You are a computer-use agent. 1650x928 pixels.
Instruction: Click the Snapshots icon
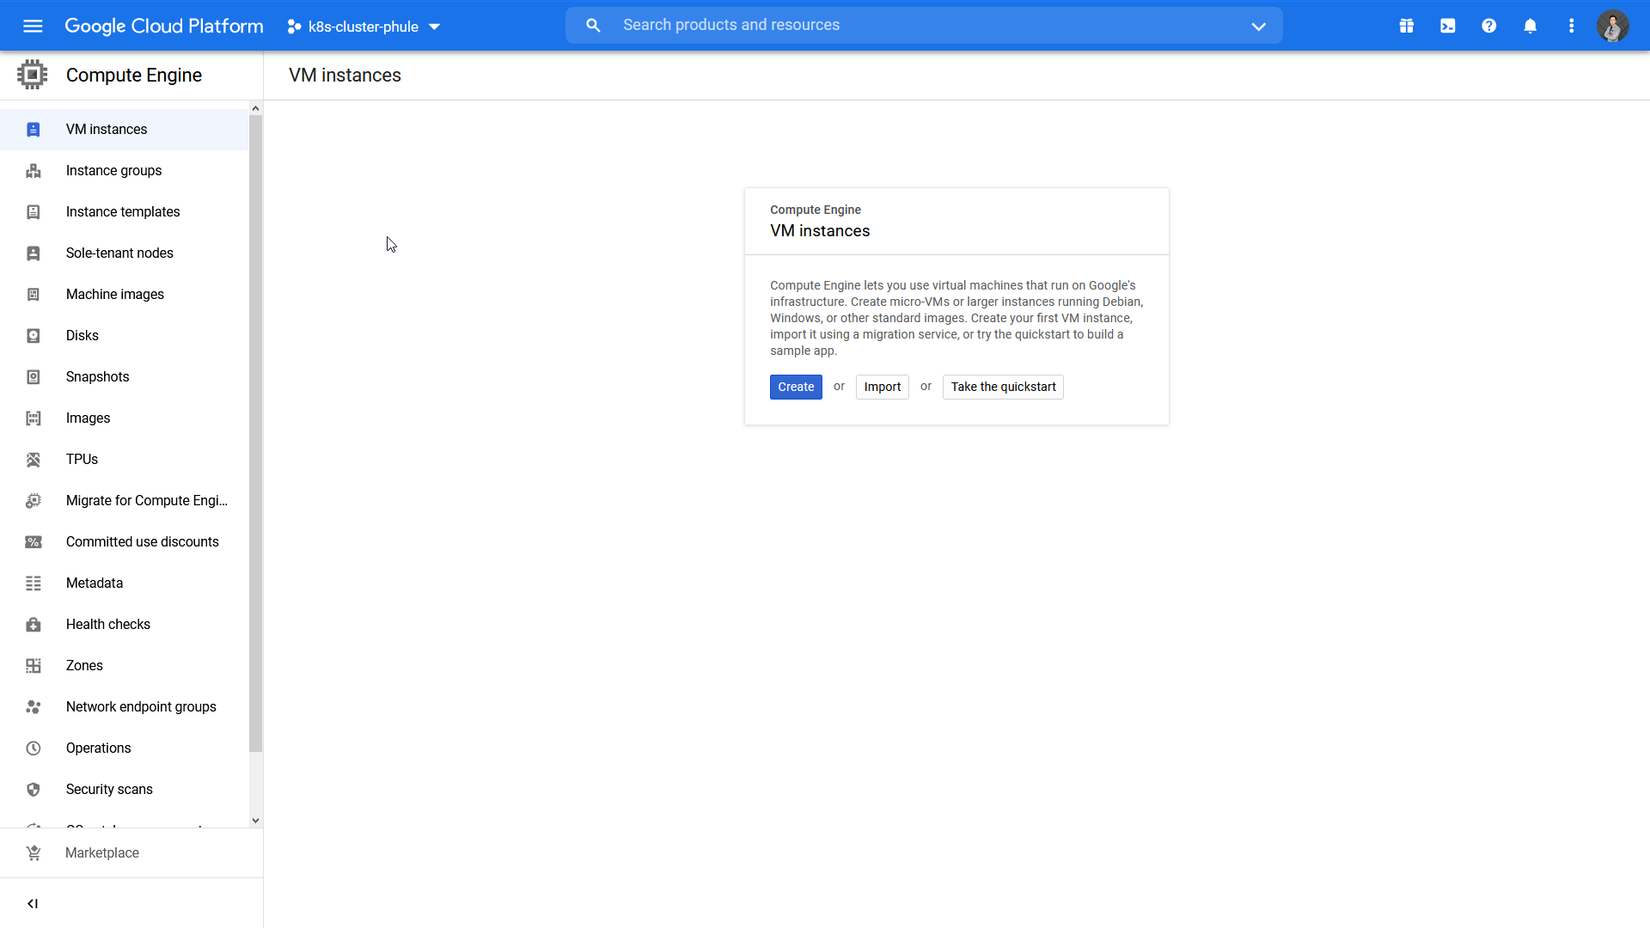click(33, 377)
